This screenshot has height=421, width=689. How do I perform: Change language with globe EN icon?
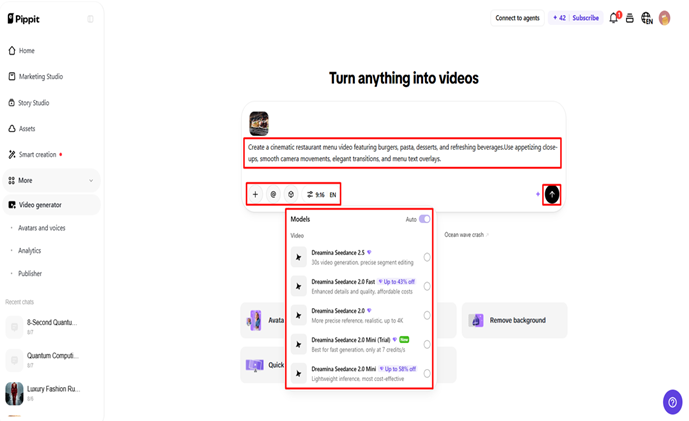(646, 18)
